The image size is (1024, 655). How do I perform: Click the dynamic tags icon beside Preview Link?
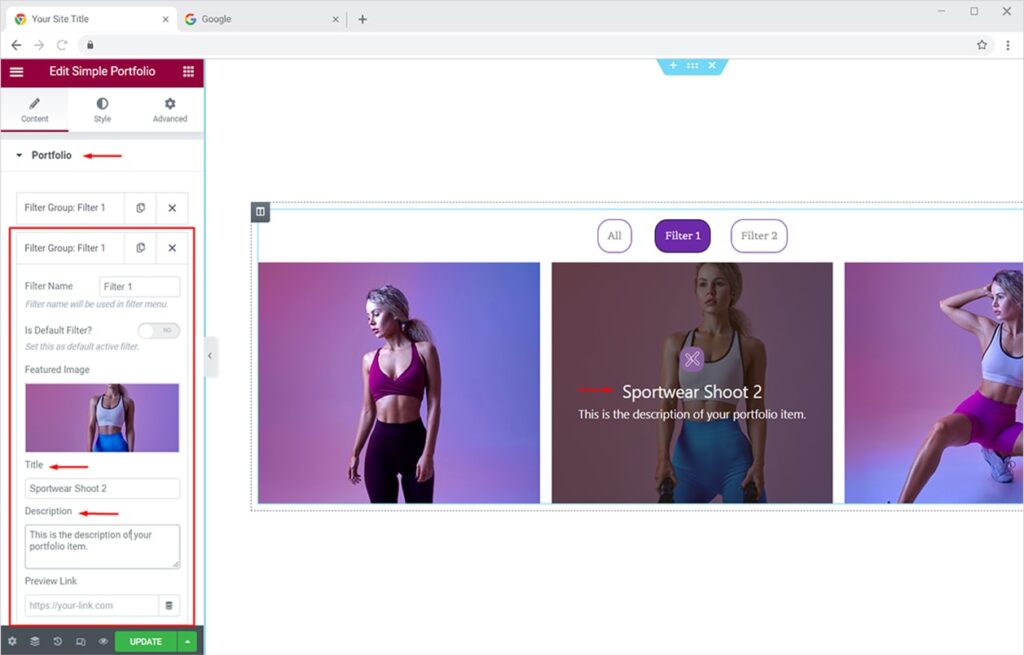[x=169, y=605]
